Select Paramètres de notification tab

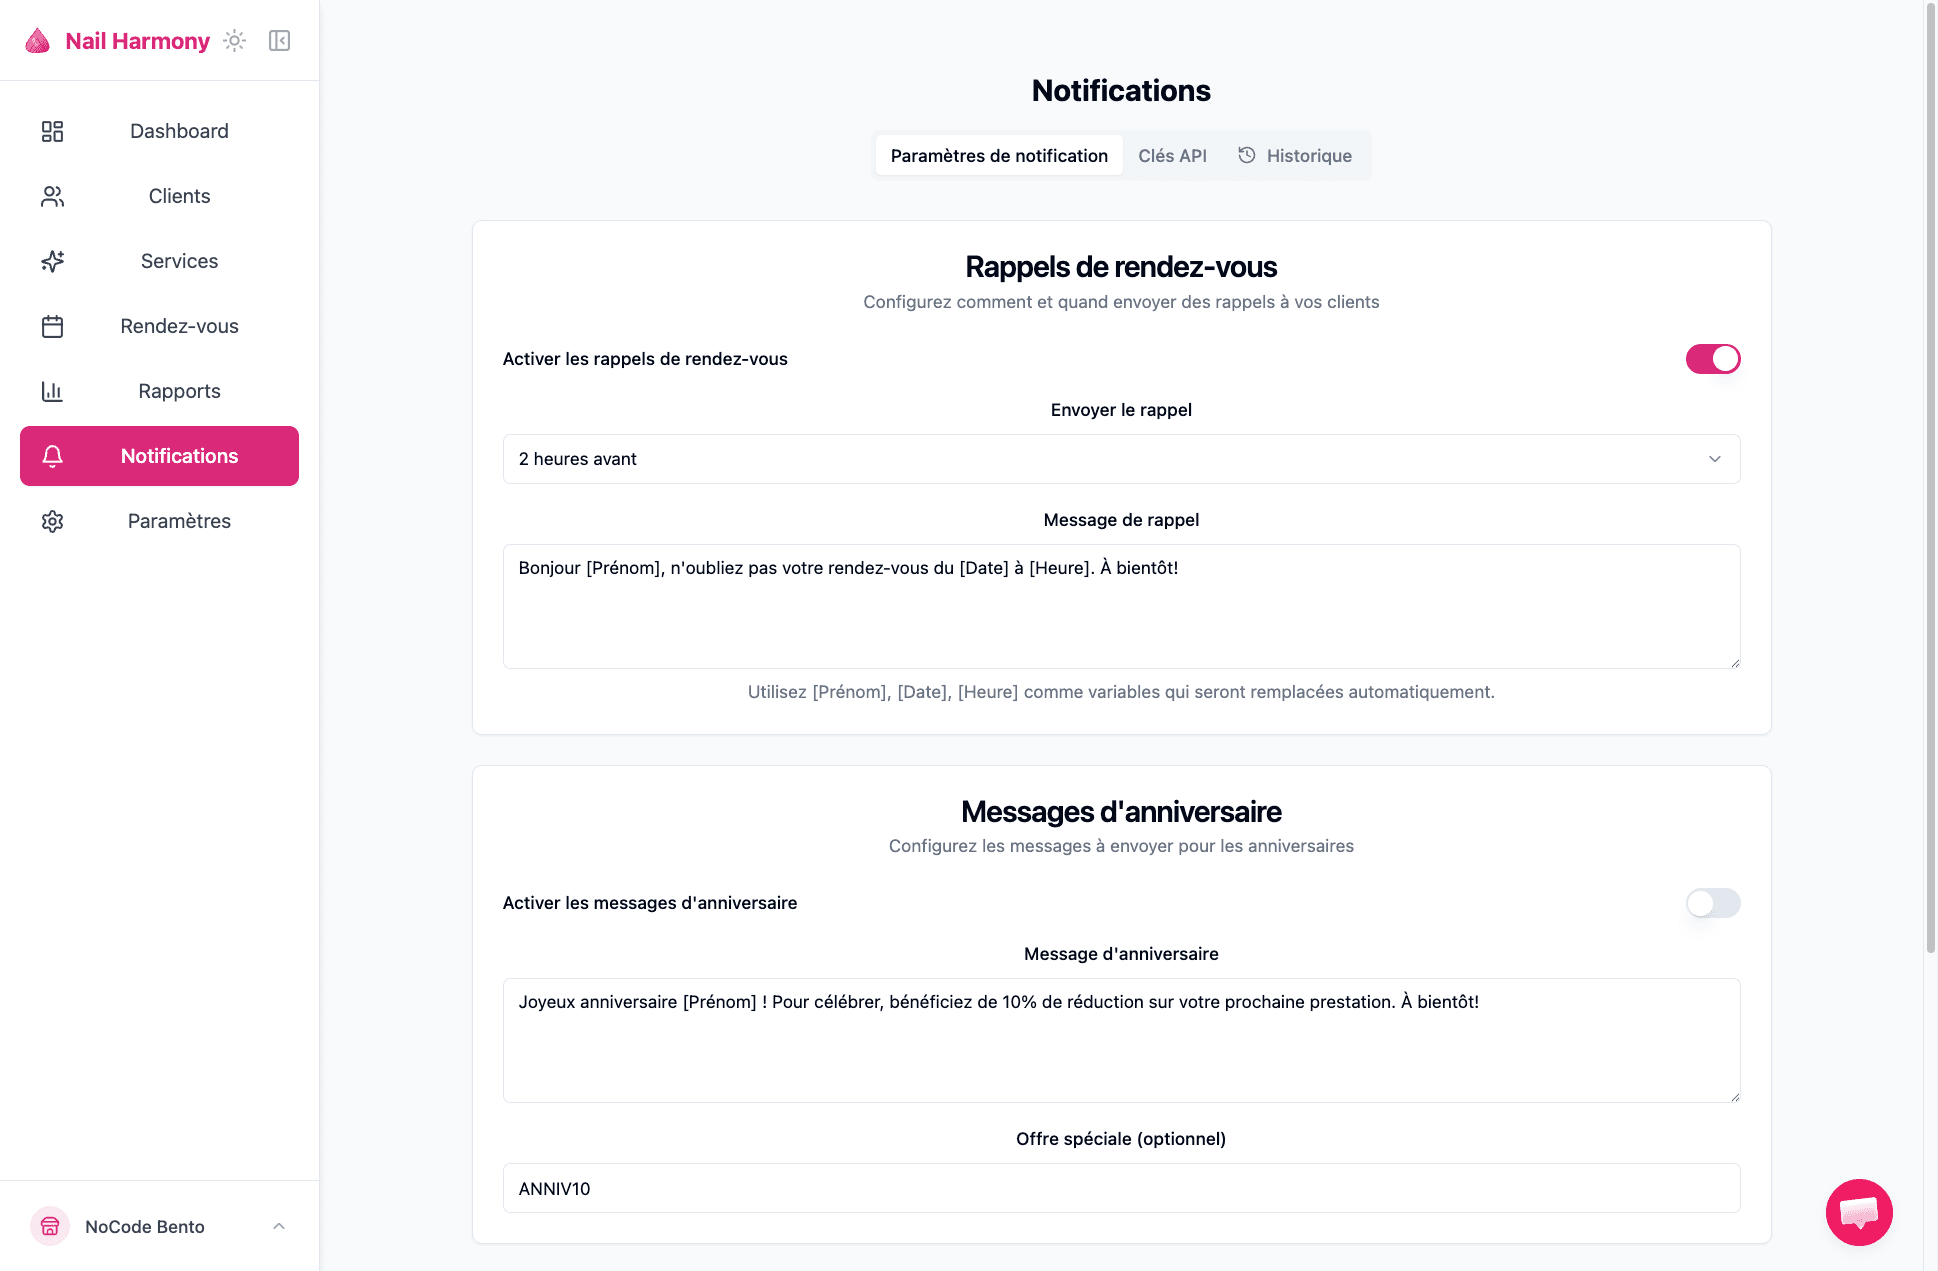[x=998, y=155]
